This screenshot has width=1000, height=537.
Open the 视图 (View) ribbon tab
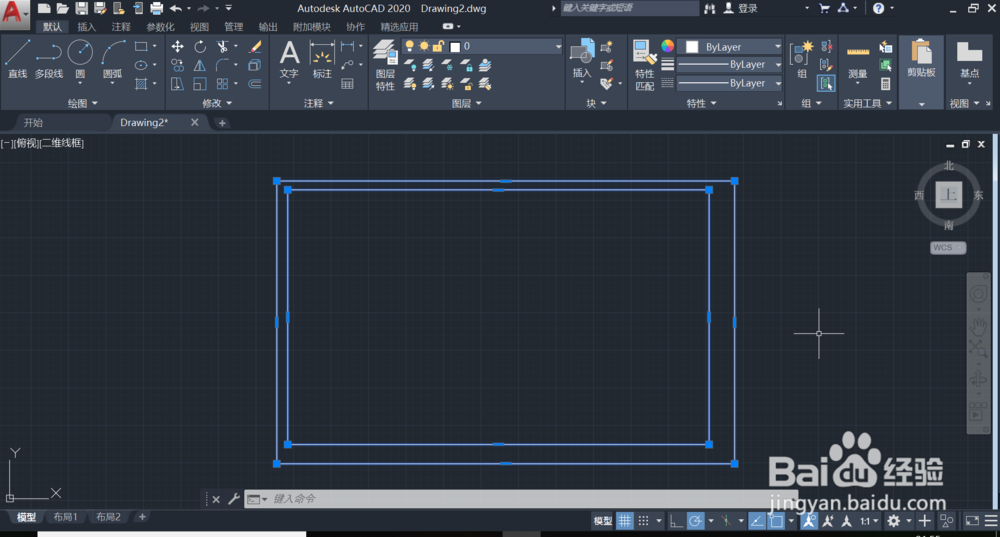(x=199, y=27)
